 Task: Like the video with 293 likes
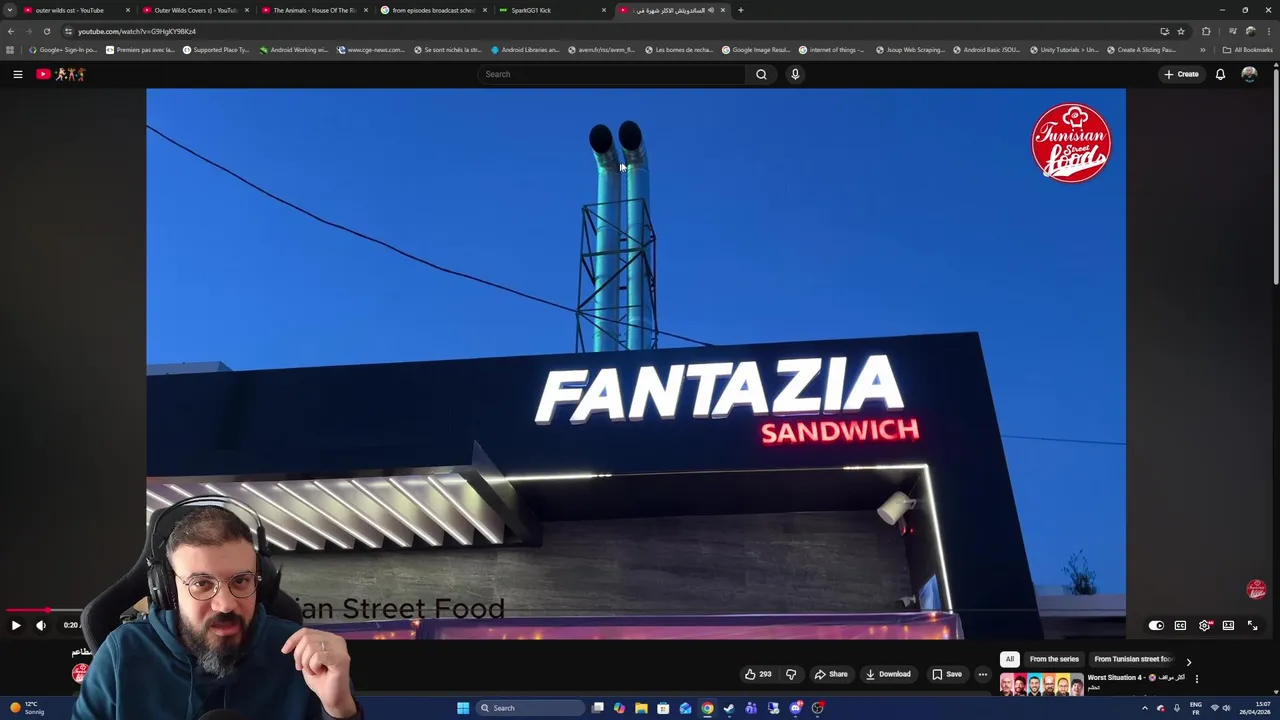click(x=758, y=674)
